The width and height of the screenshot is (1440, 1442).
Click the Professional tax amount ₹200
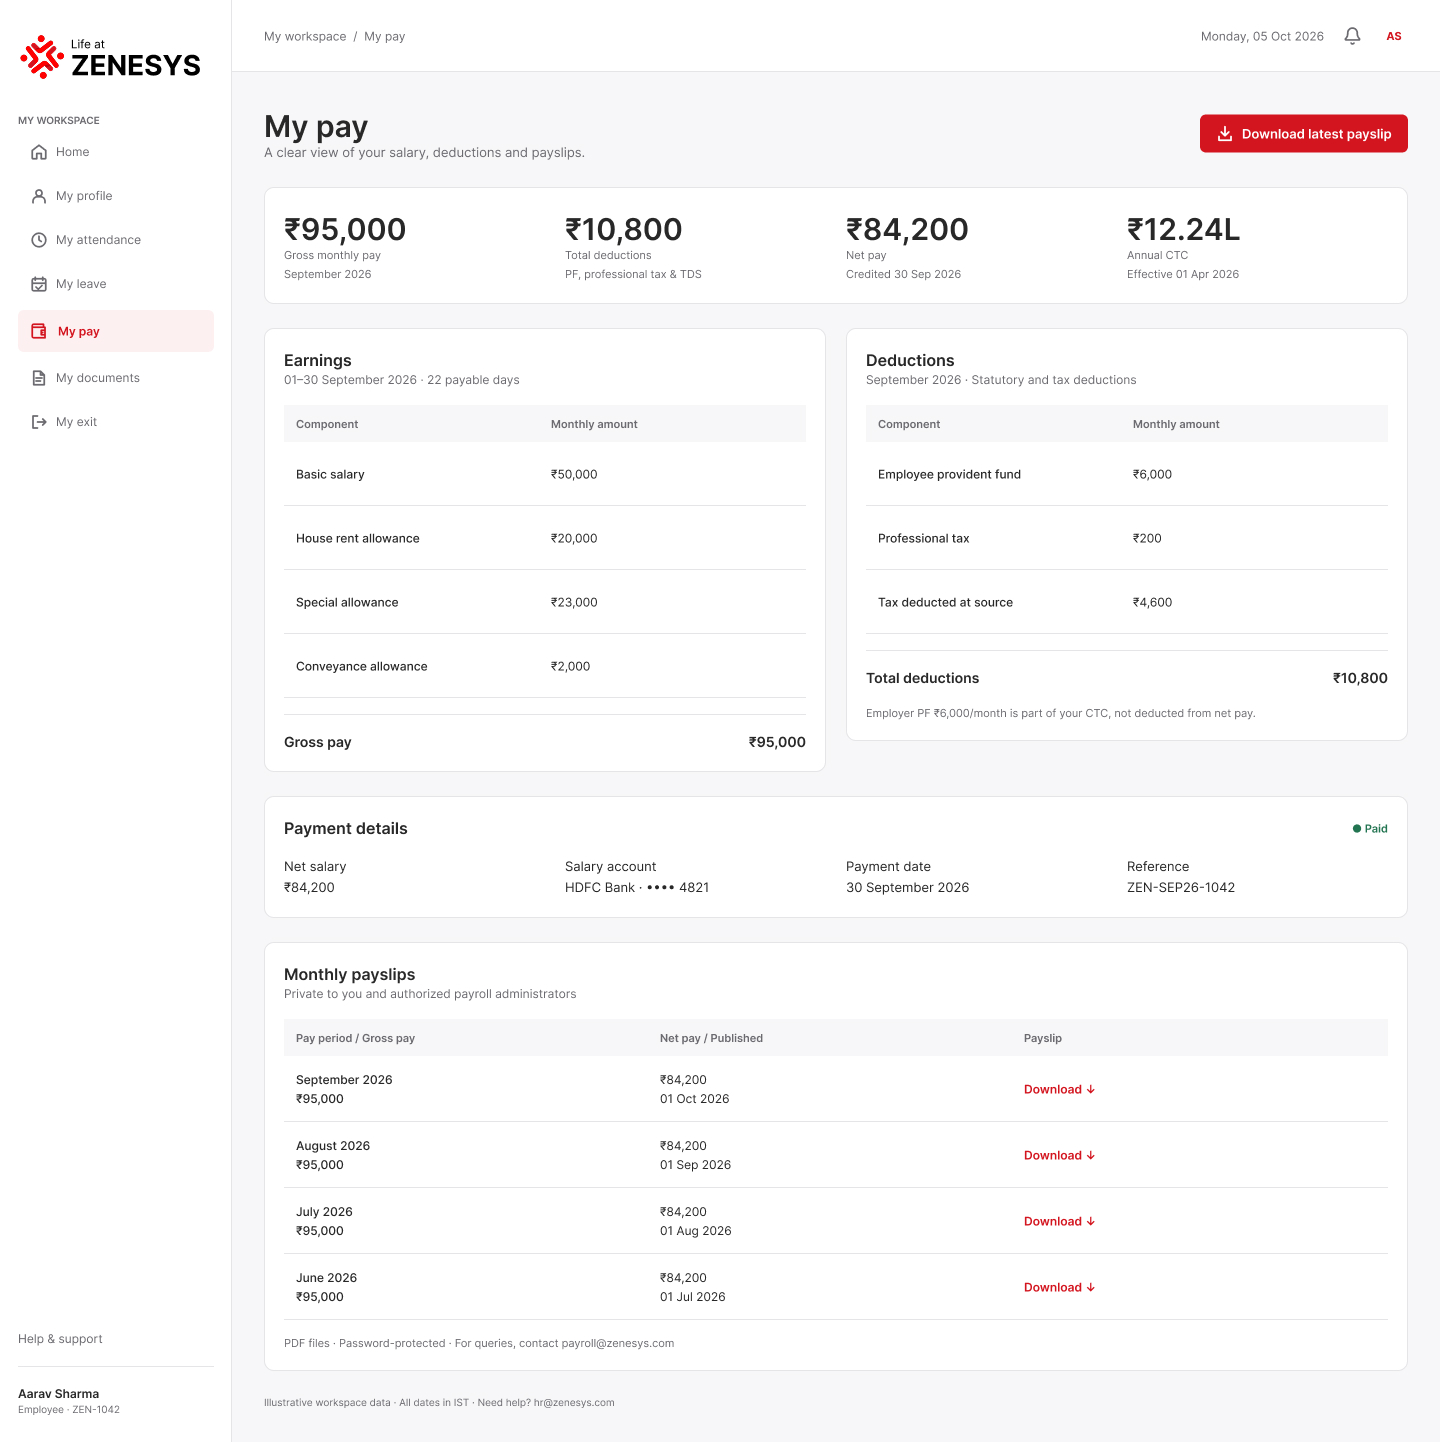click(x=1147, y=538)
